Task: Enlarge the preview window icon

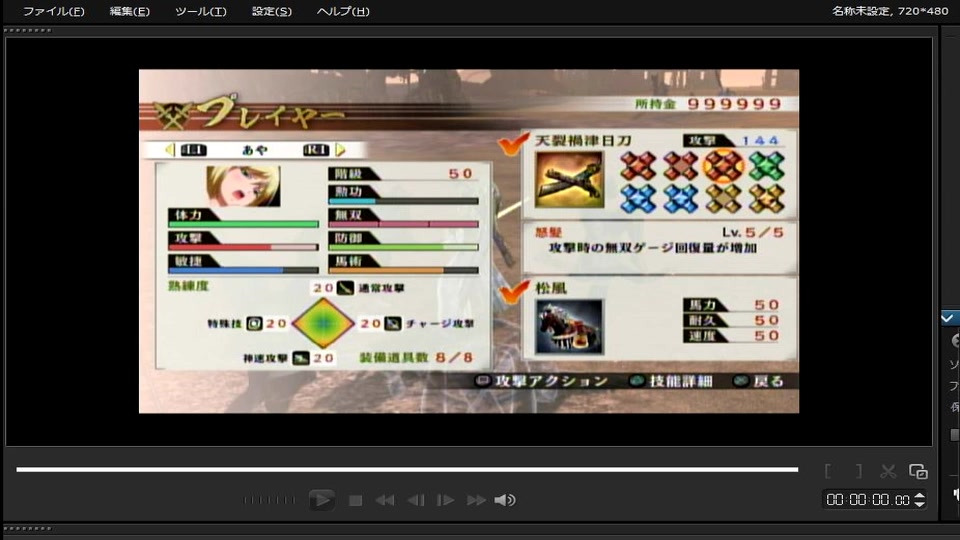Action: point(918,471)
